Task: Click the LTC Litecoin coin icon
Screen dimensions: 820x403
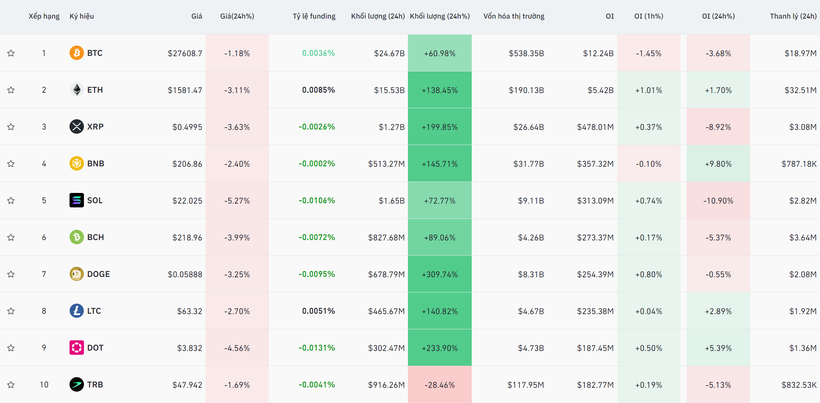Action: pos(76,311)
